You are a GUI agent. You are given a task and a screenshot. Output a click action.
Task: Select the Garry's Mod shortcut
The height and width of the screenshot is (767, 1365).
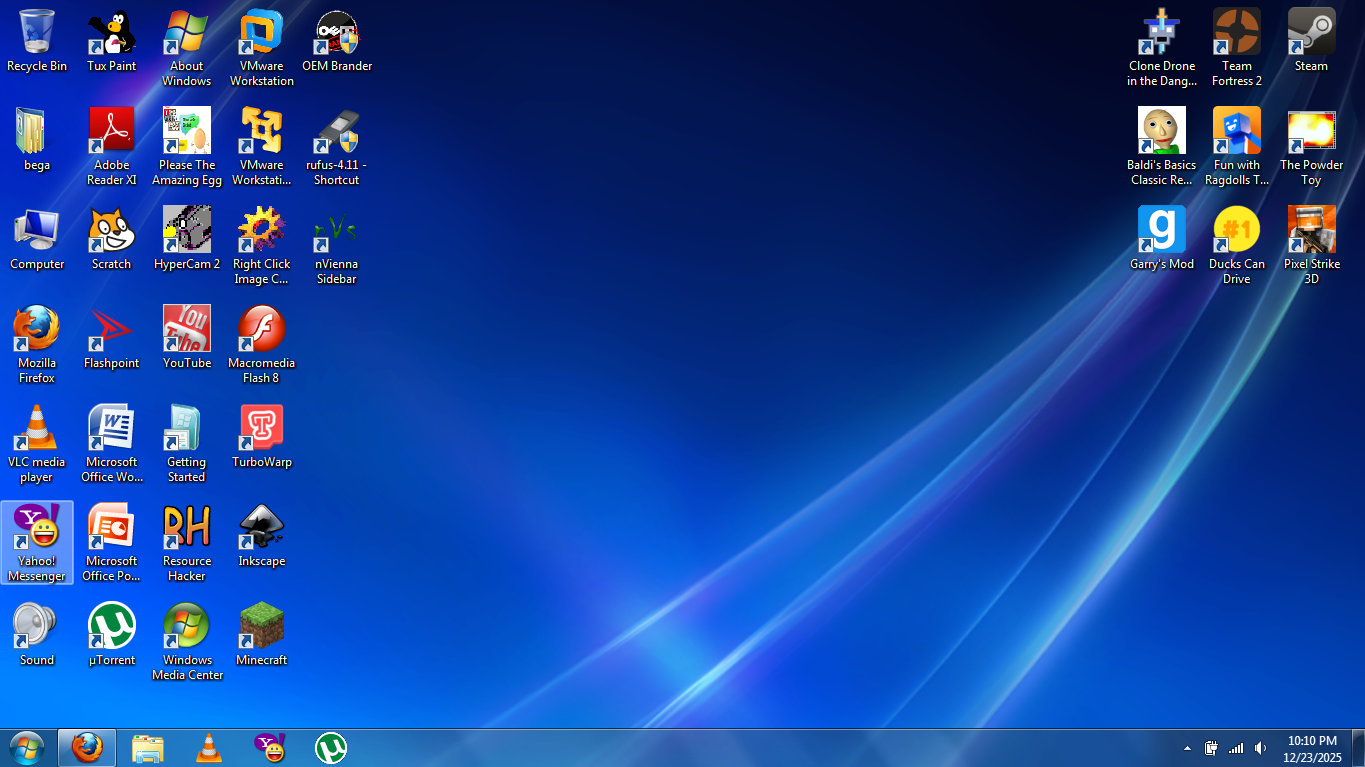1161,232
